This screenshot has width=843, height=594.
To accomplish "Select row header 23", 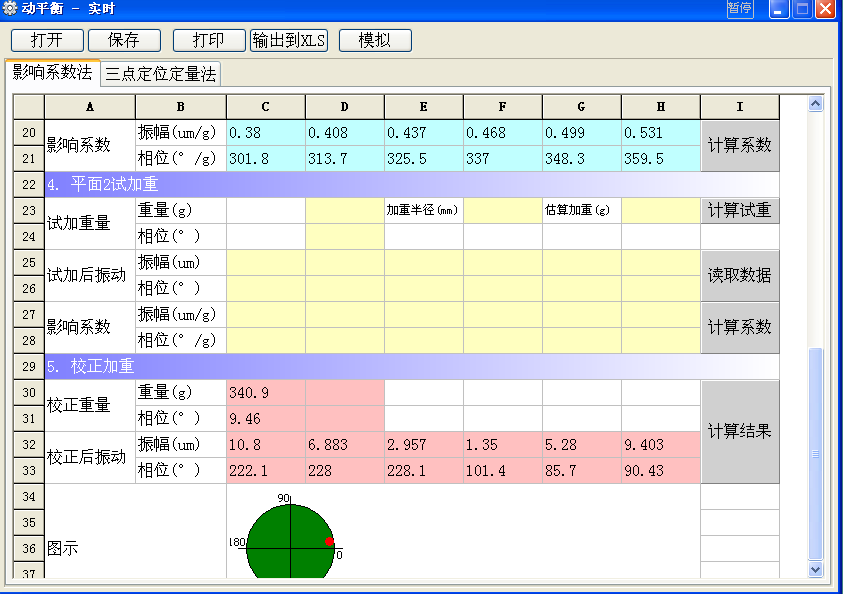I will pos(29,211).
